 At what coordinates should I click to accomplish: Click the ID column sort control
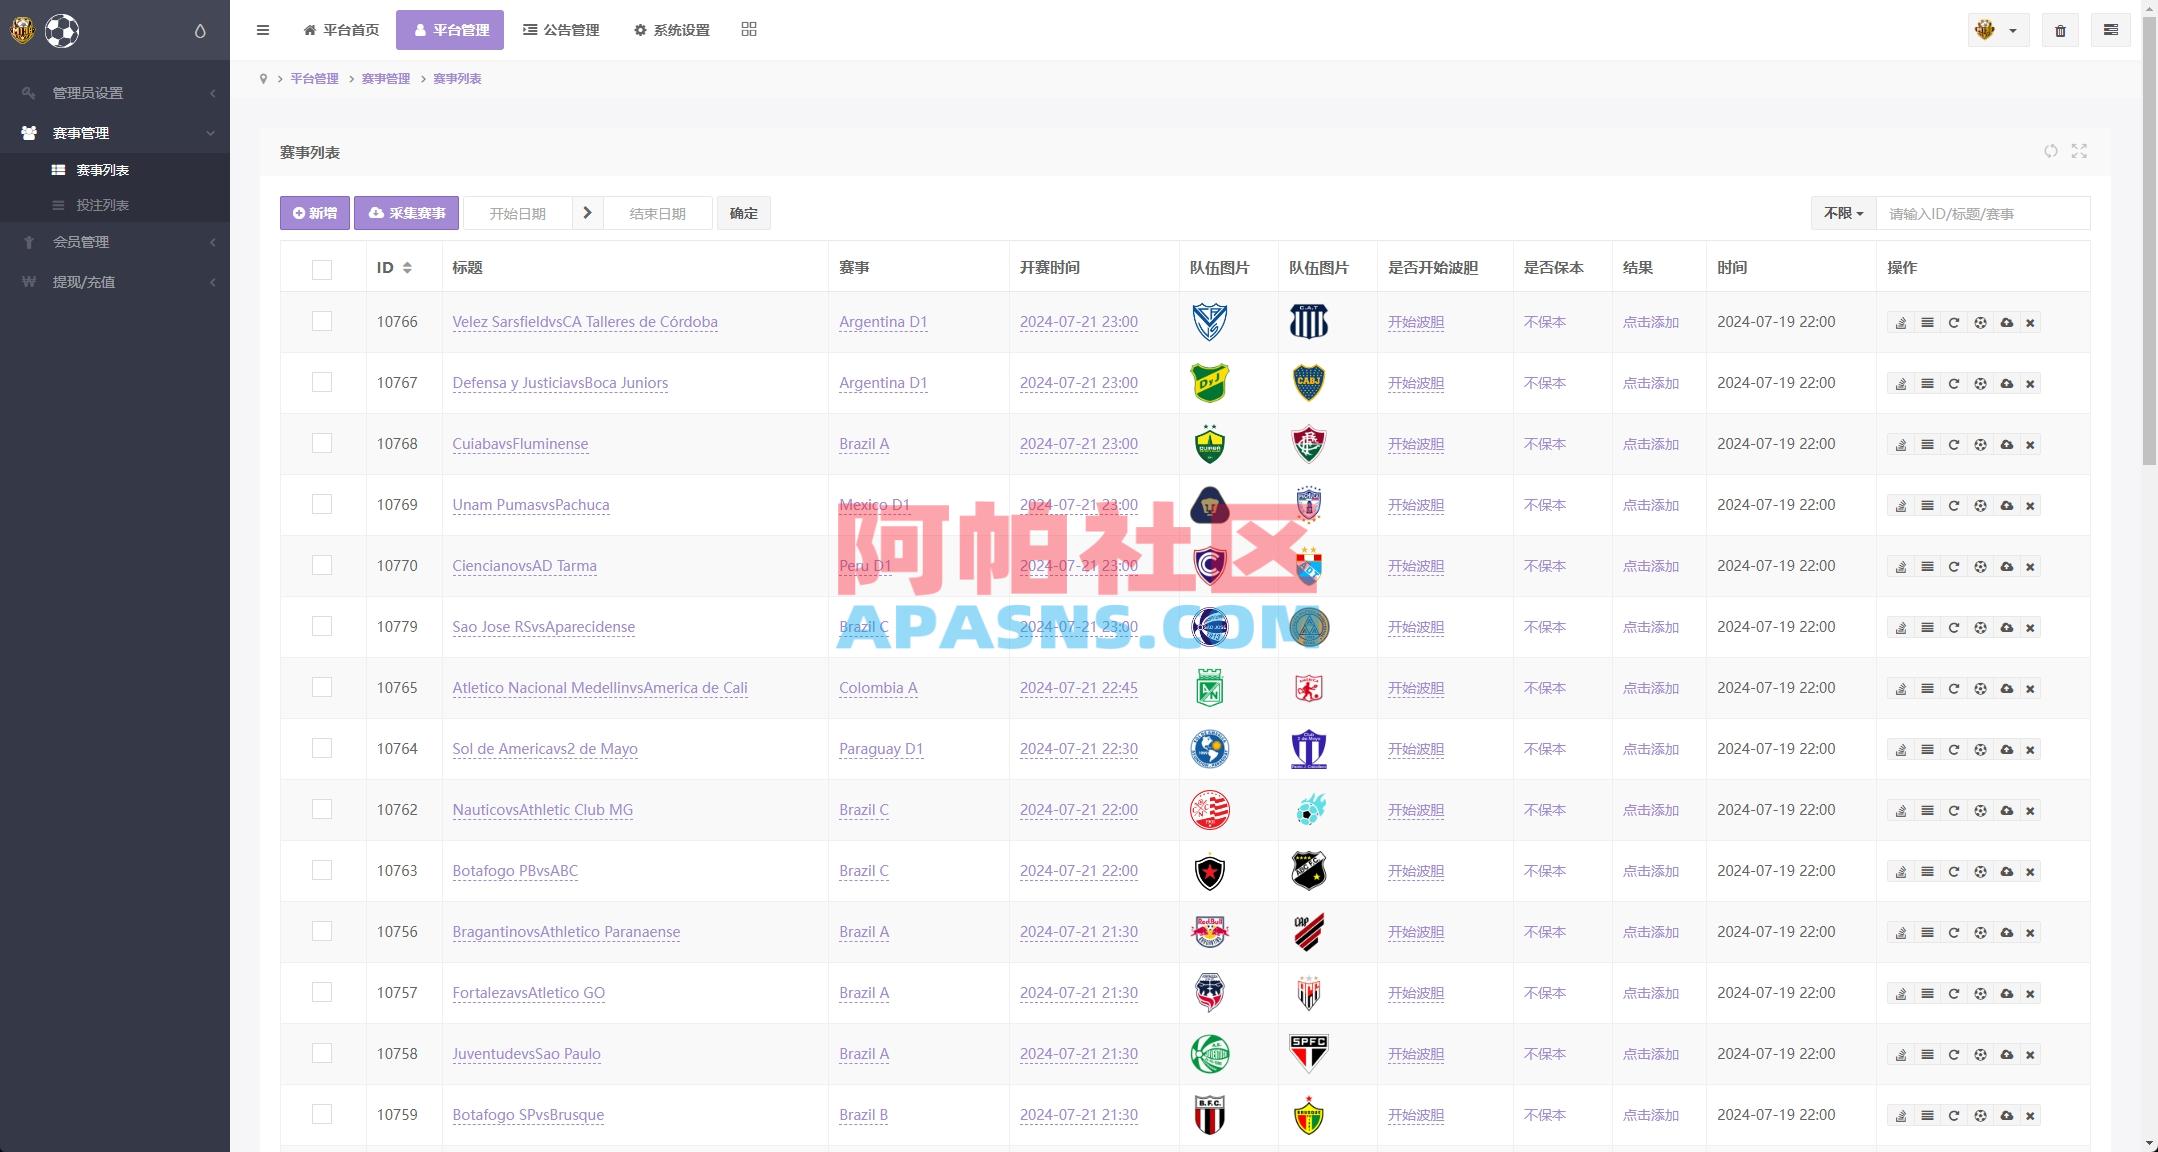(x=407, y=267)
